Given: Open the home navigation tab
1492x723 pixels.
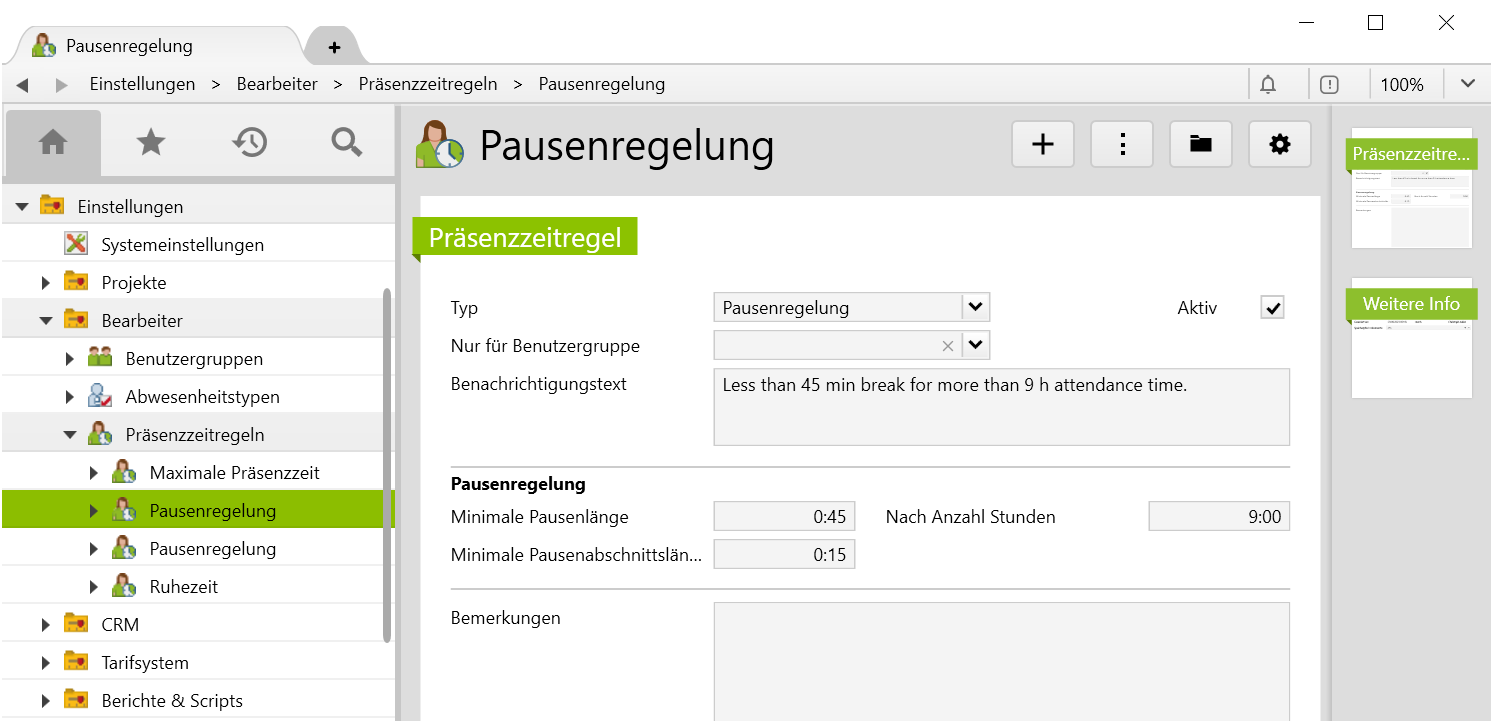Looking at the screenshot, I should click(x=52, y=143).
